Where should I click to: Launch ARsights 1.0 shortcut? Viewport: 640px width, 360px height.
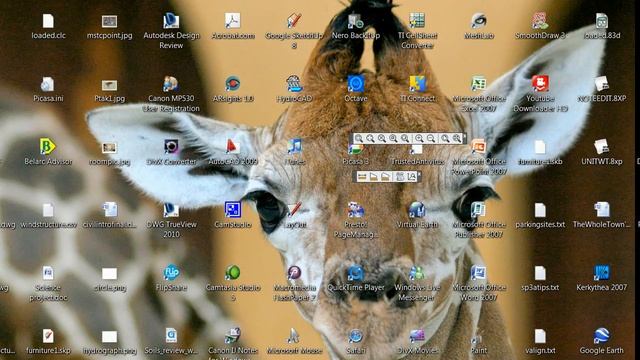(x=233, y=84)
